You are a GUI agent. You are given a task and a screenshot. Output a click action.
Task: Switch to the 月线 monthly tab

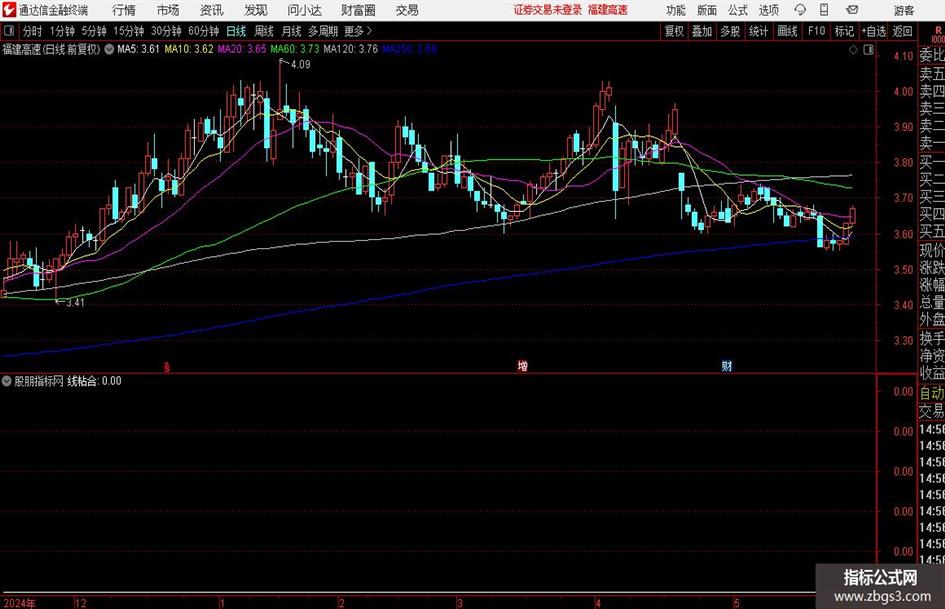(292, 31)
